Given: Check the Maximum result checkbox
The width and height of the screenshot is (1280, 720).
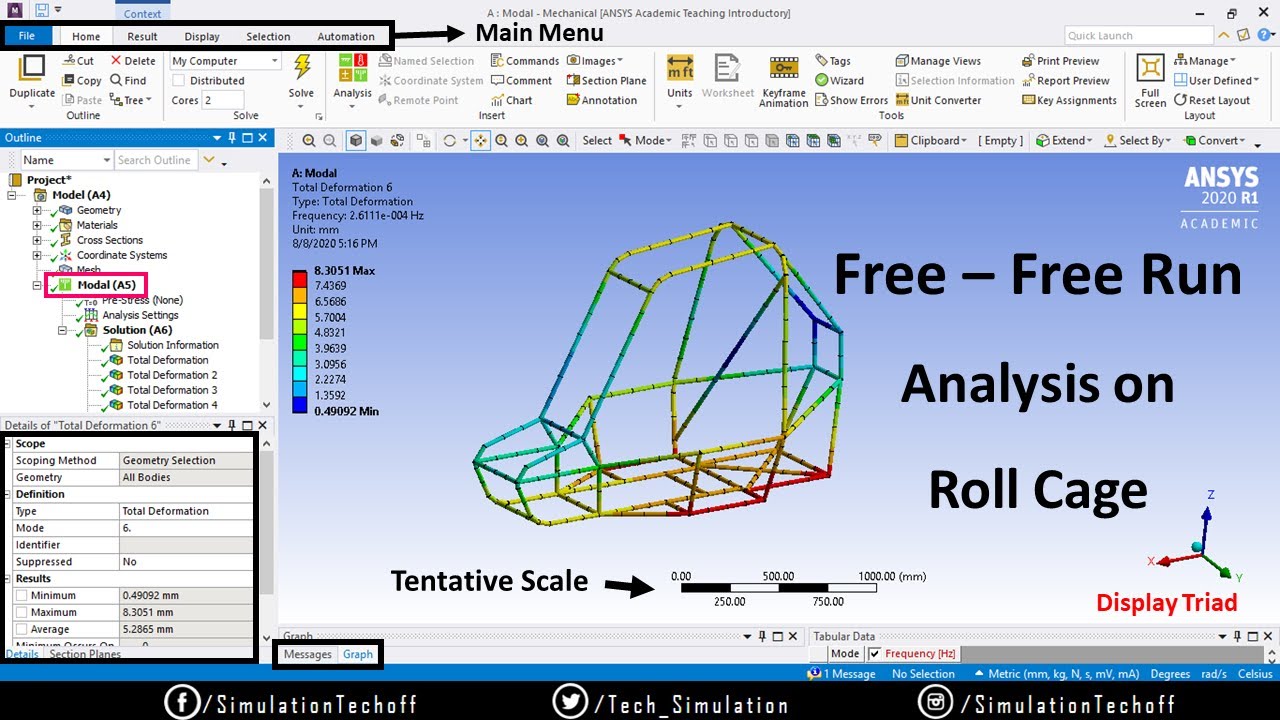Looking at the screenshot, I should (22, 613).
